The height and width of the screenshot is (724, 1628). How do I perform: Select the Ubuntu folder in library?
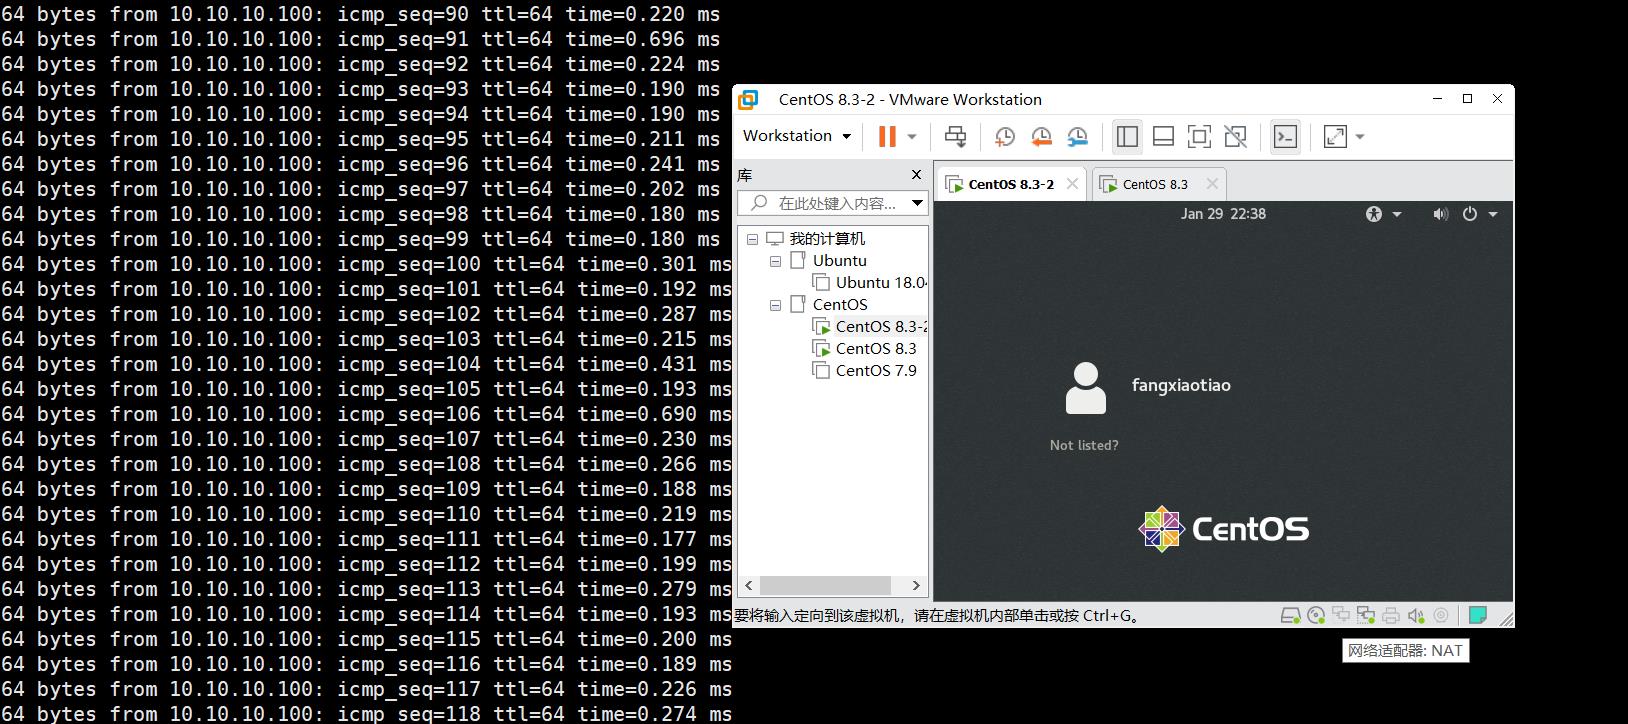[x=839, y=260]
